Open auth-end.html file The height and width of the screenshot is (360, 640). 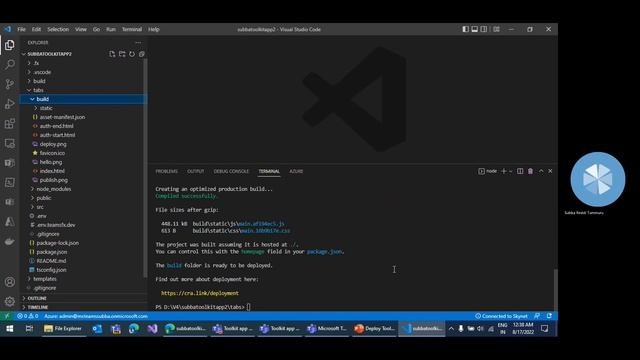tap(83, 126)
